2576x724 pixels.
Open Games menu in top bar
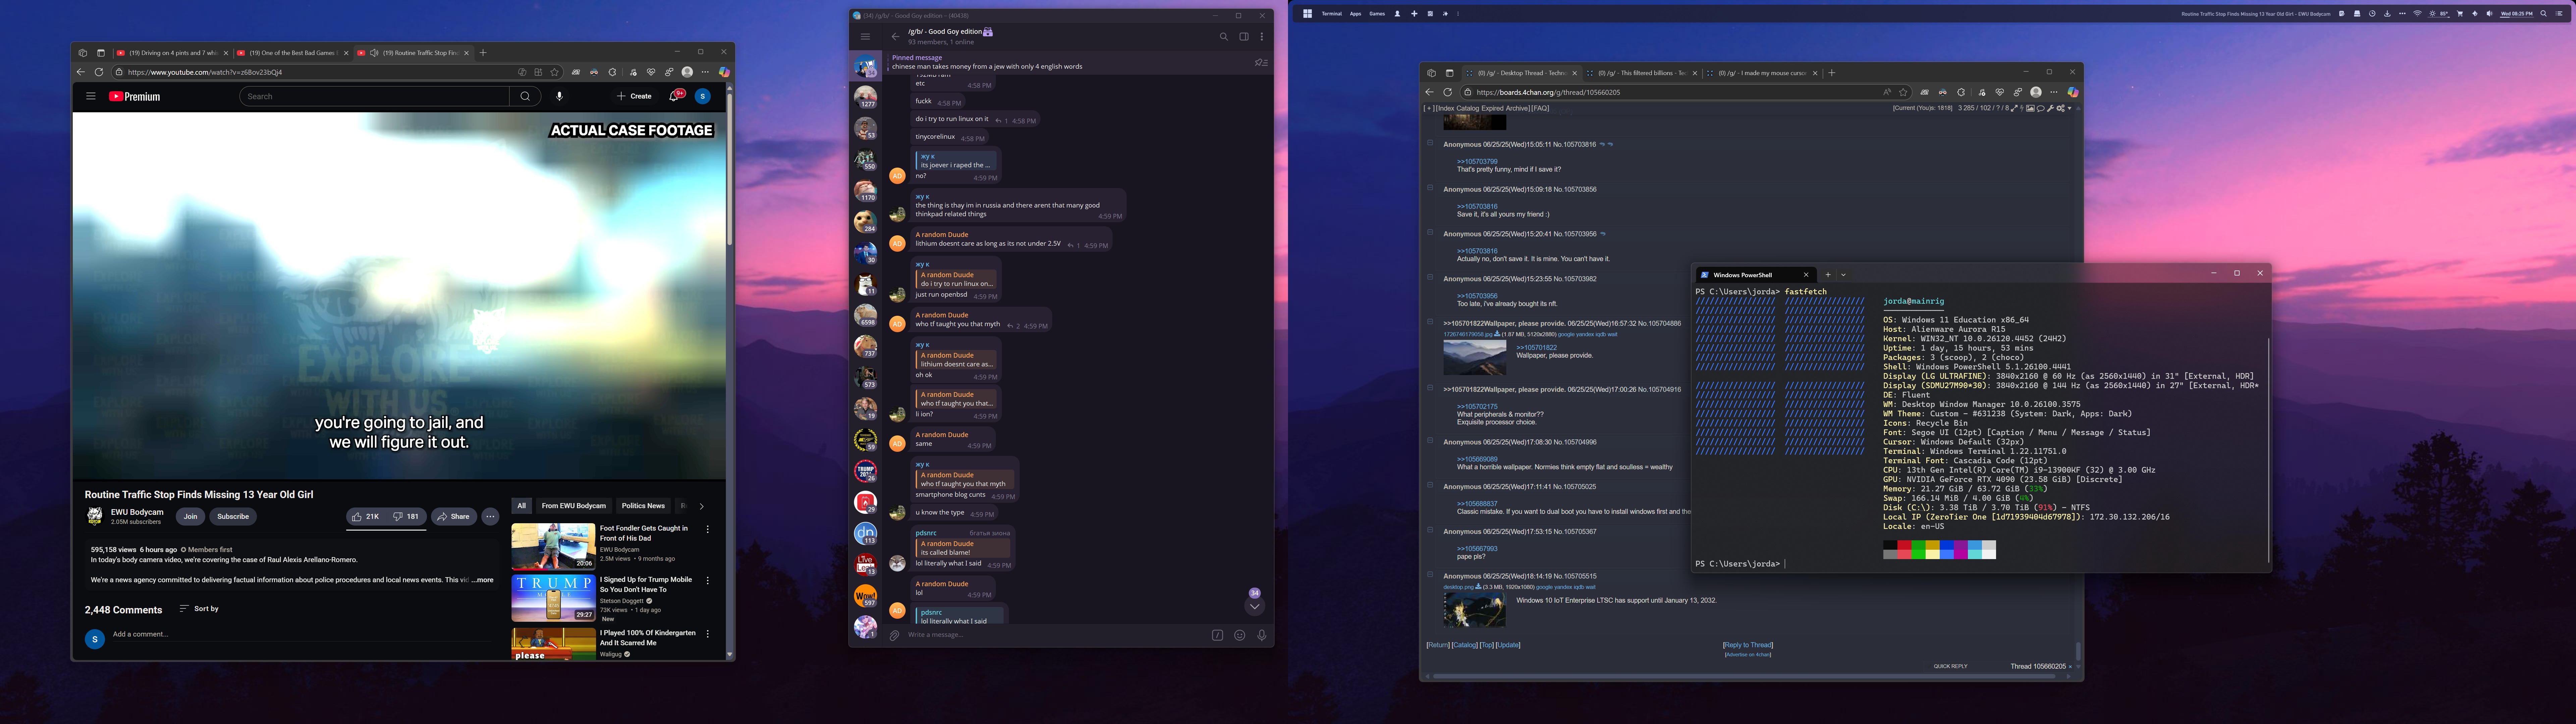1377,14
